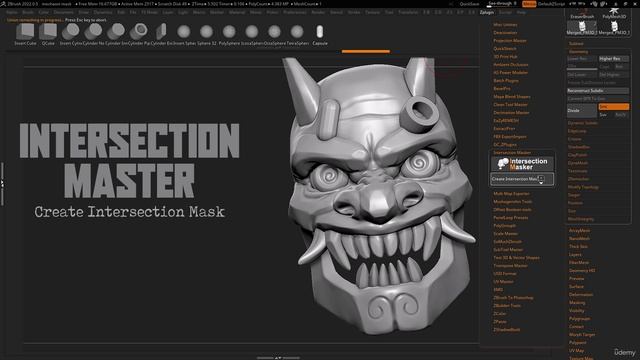Open the Zscript menu
Image resolution: width=640 pixels, height=360 pixels.
[x=505, y=12]
